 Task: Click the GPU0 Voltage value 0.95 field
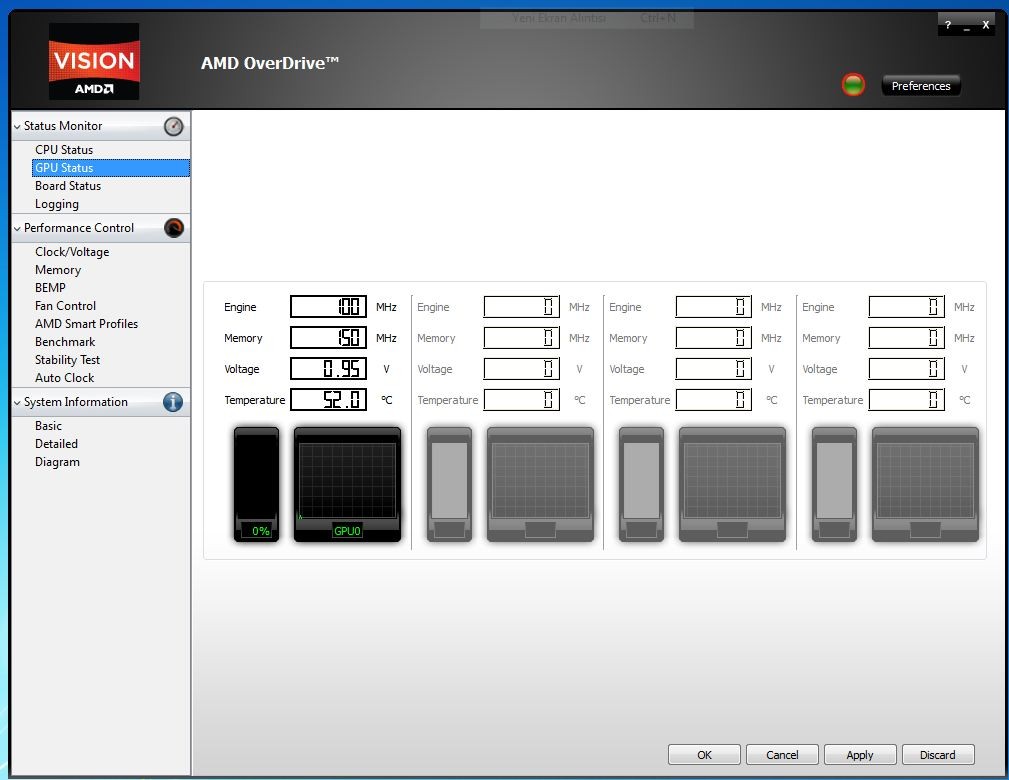coord(328,369)
